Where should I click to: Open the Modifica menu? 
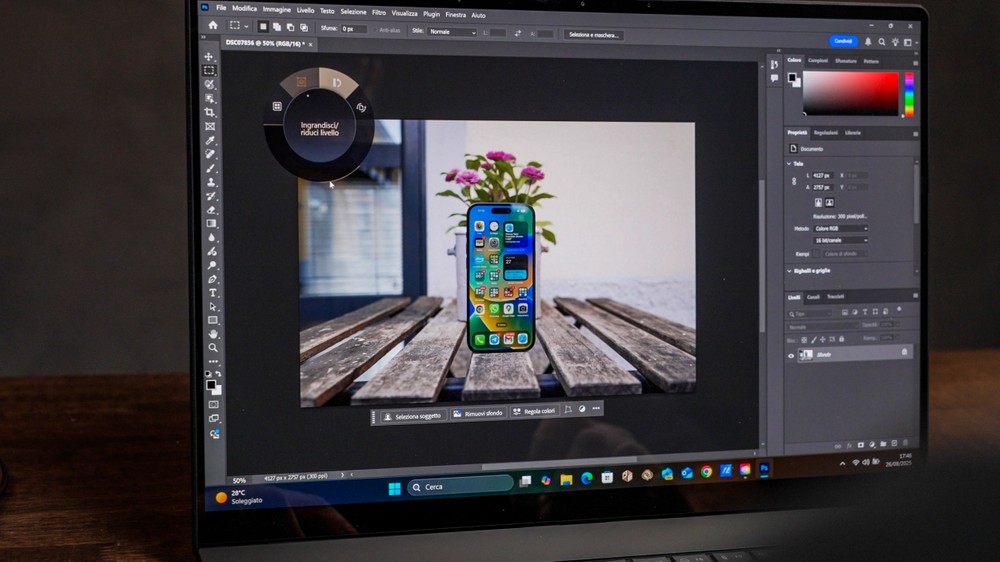pyautogui.click(x=244, y=9)
